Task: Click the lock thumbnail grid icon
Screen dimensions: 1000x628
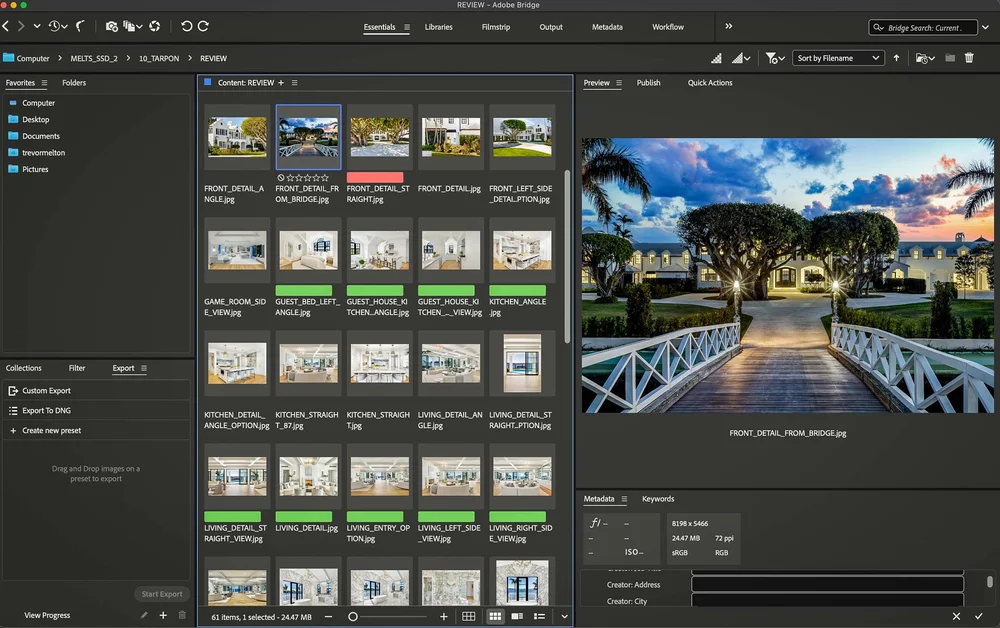Action: pyautogui.click(x=468, y=617)
